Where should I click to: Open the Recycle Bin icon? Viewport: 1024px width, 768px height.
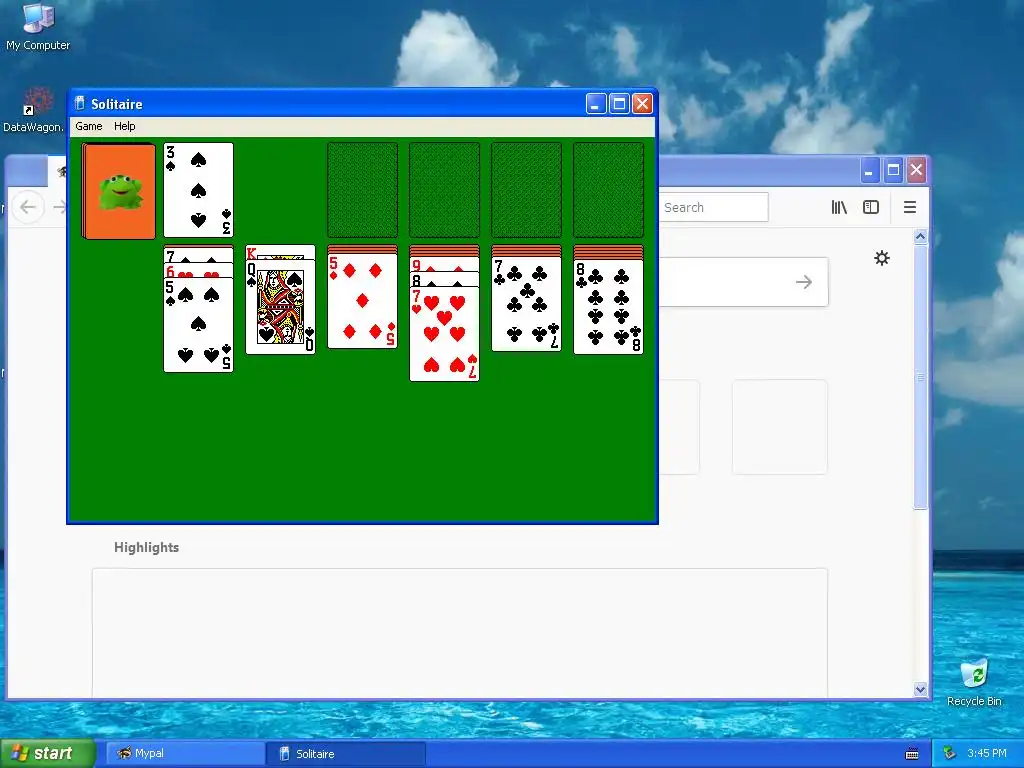click(x=974, y=682)
